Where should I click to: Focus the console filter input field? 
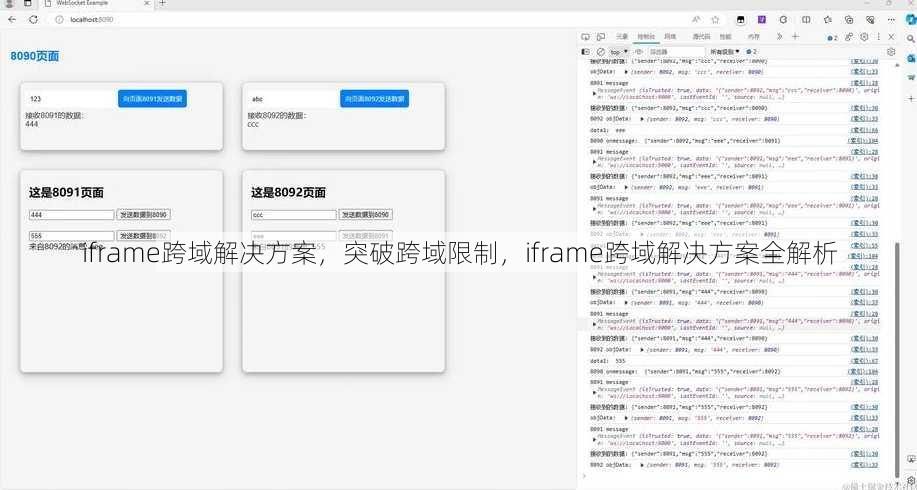(x=675, y=52)
